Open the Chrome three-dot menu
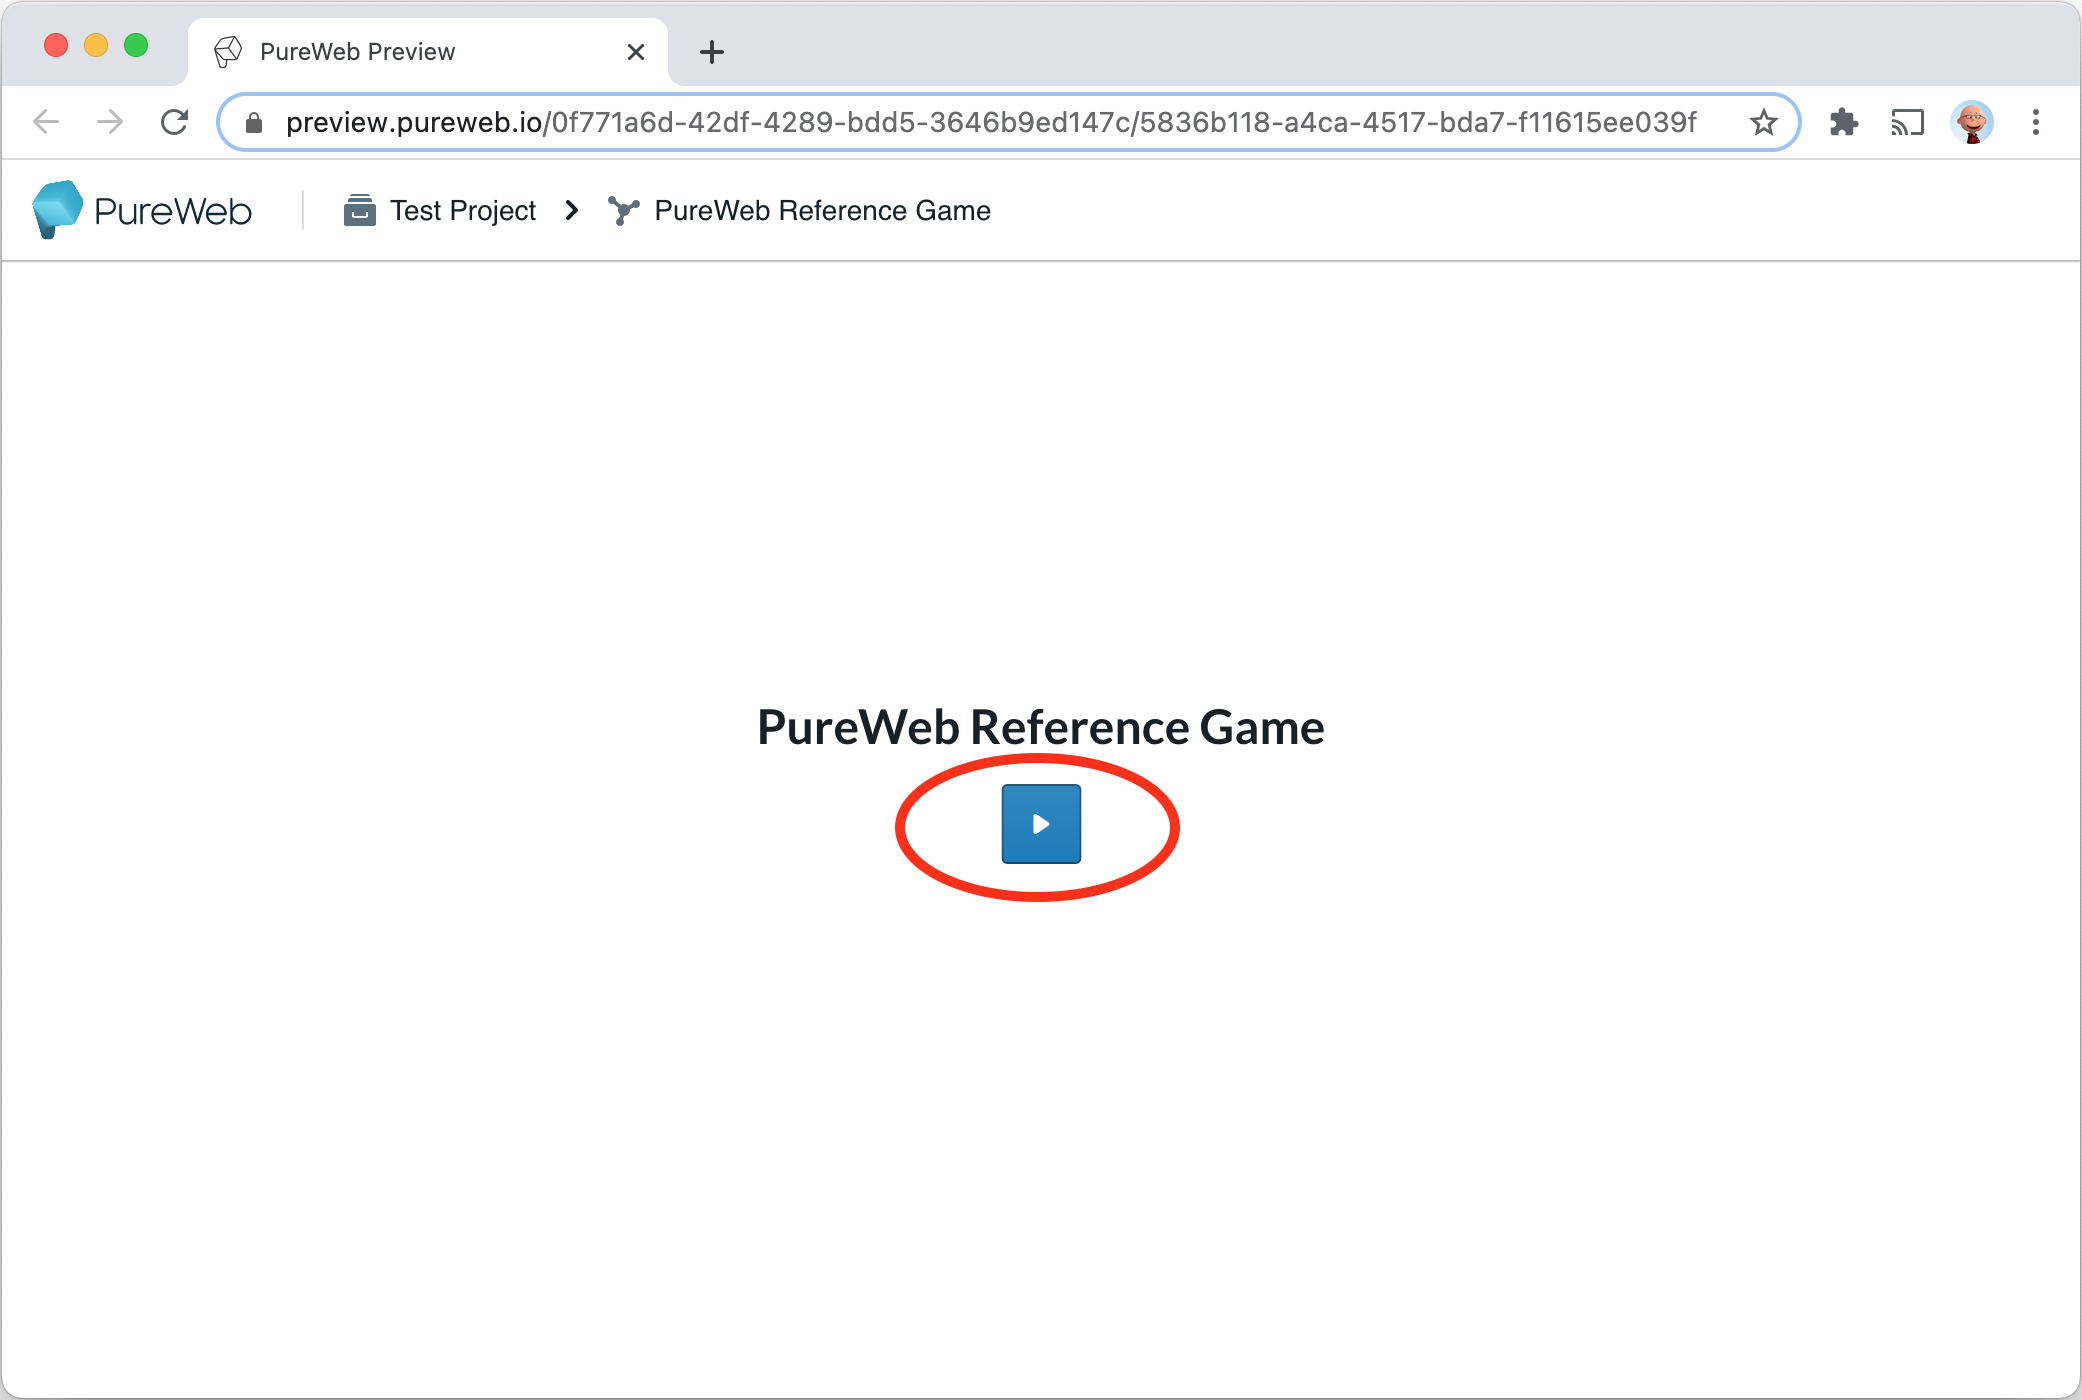The image size is (2082, 1400). 2036,122
